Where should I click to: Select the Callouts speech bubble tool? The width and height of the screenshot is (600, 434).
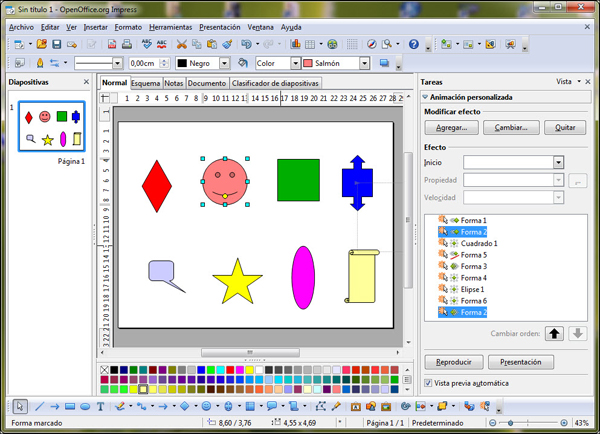(272, 406)
